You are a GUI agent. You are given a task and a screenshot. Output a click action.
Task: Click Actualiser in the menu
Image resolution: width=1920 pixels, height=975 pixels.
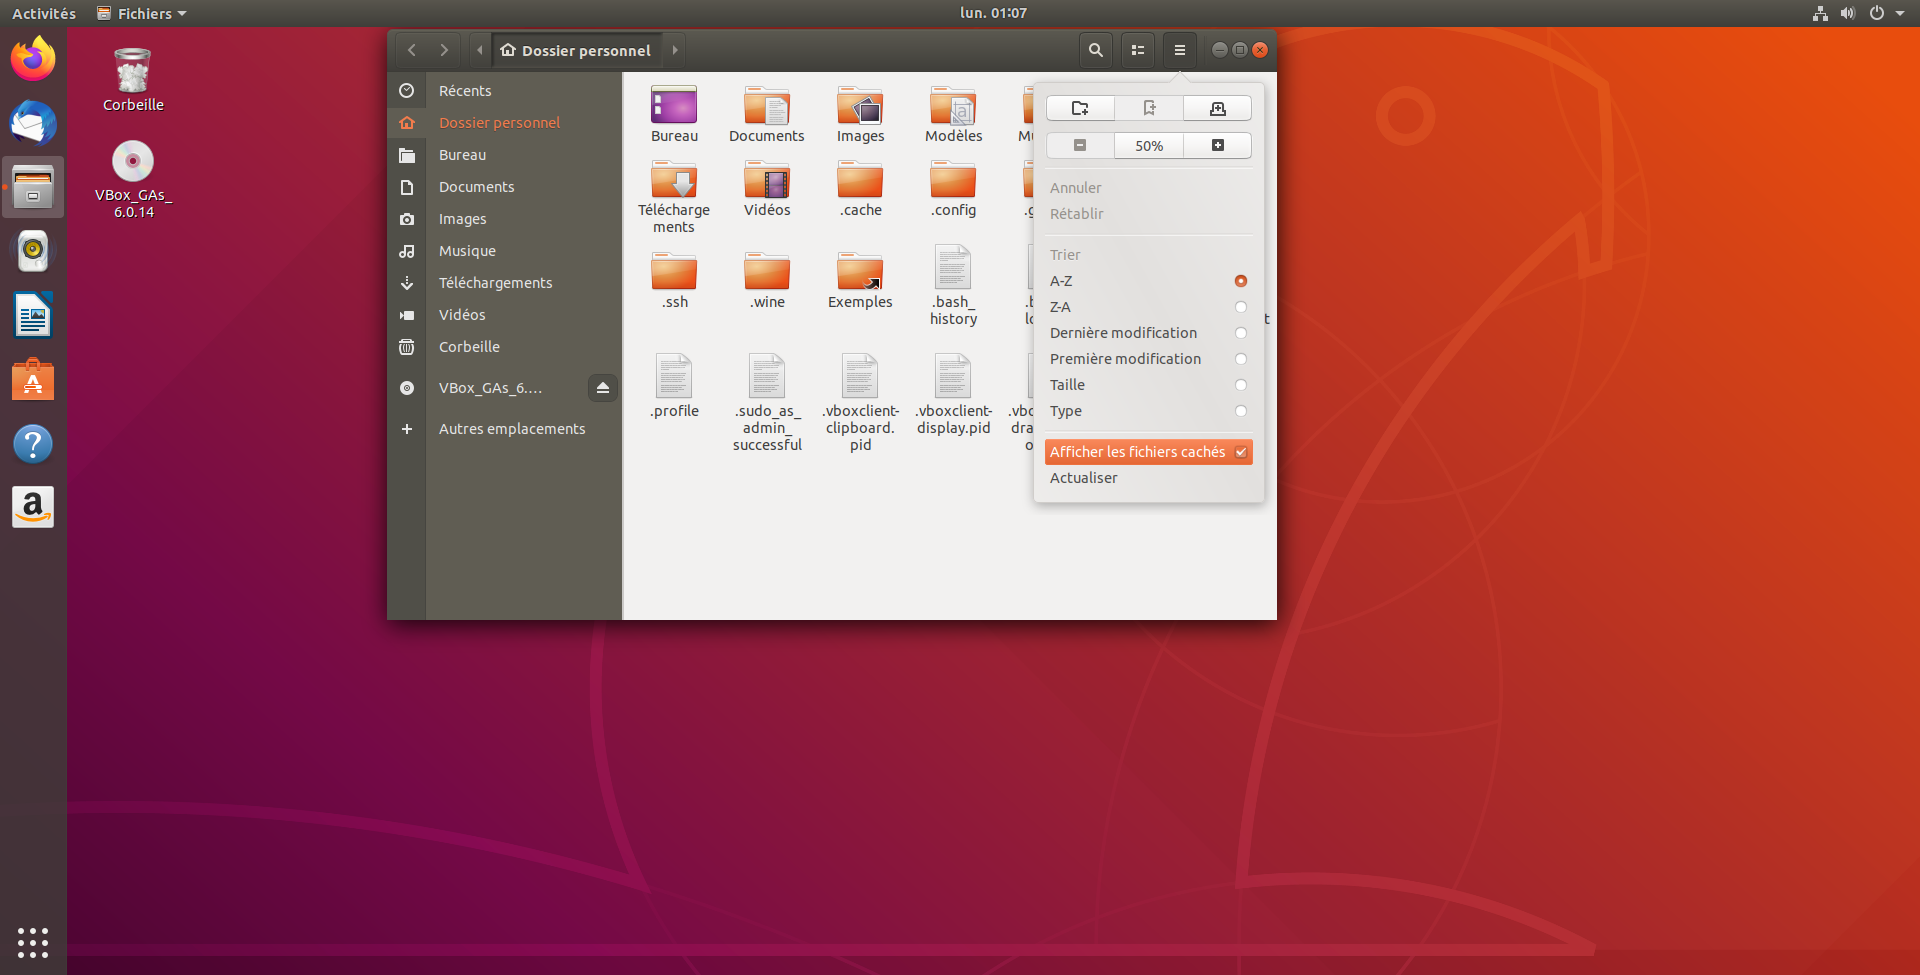tap(1149, 478)
